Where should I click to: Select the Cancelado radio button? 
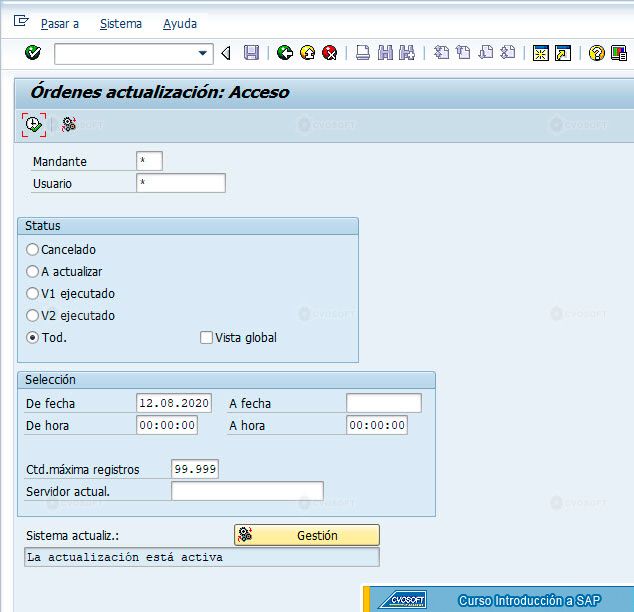tap(32, 249)
